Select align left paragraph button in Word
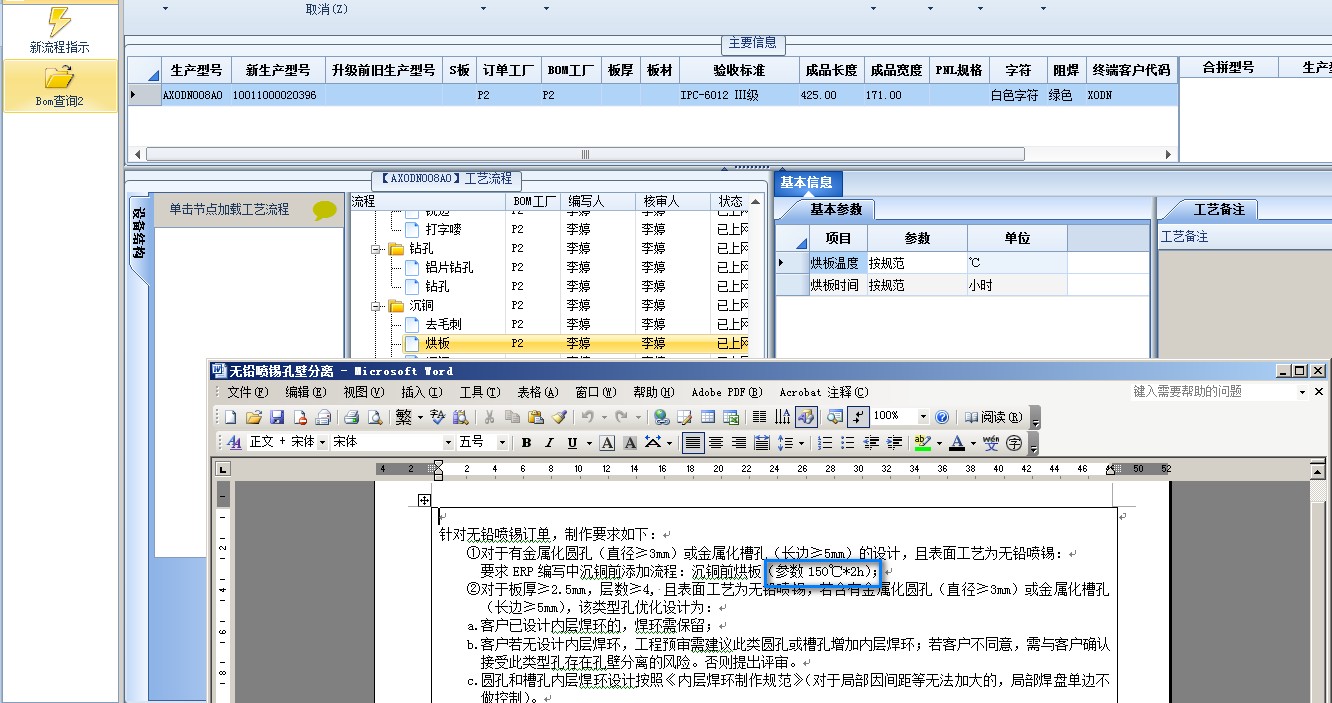The height and width of the screenshot is (703, 1332). click(x=693, y=443)
